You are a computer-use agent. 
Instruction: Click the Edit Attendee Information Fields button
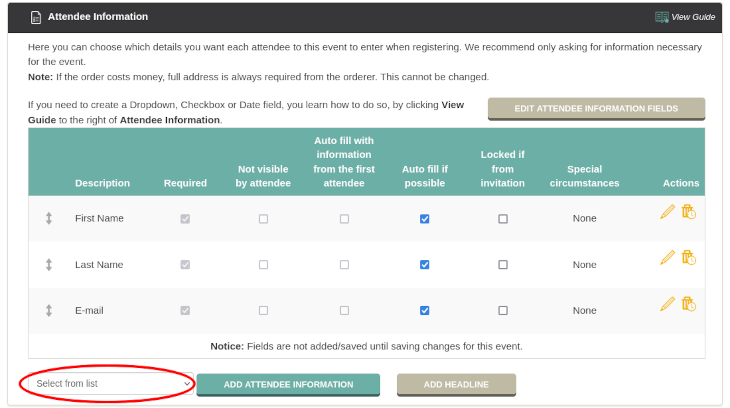(596, 109)
